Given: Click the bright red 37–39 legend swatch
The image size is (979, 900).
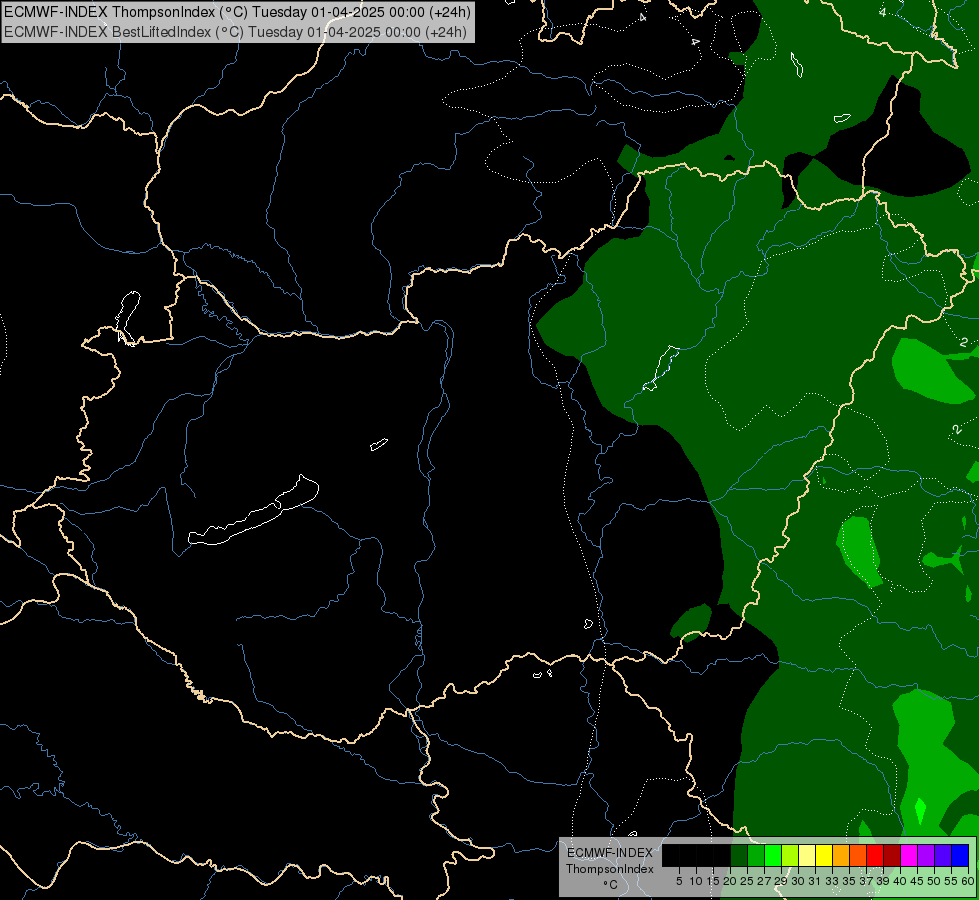Looking at the screenshot, I should (875, 855).
